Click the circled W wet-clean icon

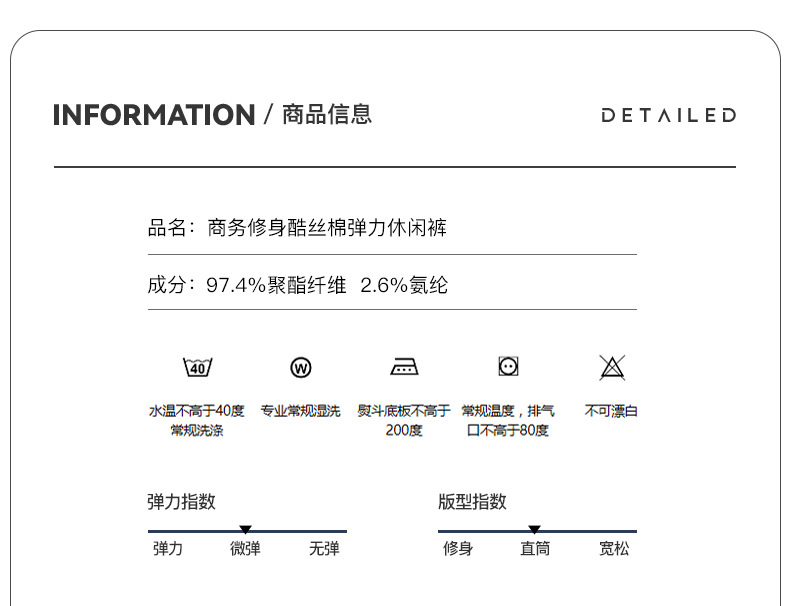[x=301, y=367]
